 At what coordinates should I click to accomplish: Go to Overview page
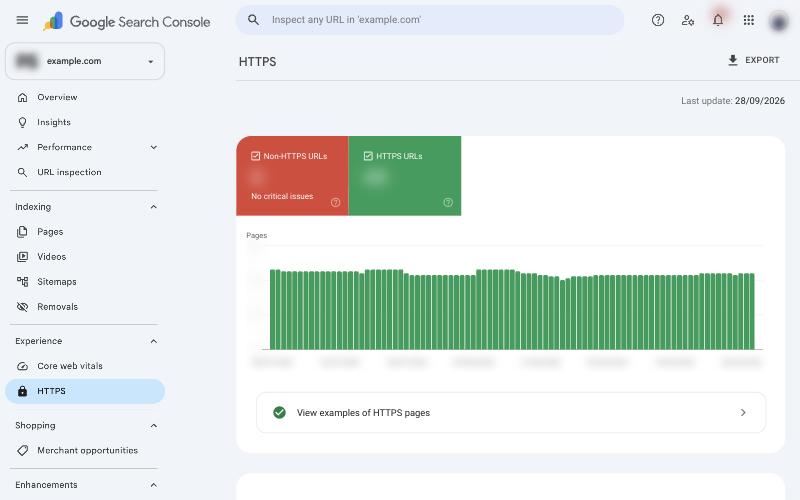[x=85, y=97]
